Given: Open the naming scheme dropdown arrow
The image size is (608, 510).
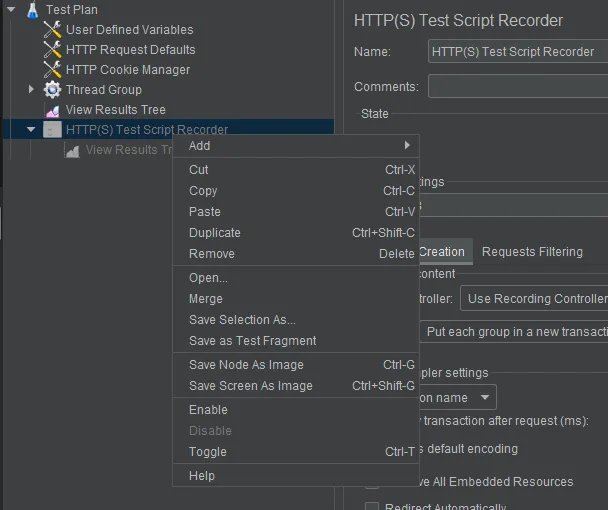Looking at the screenshot, I should (485, 397).
